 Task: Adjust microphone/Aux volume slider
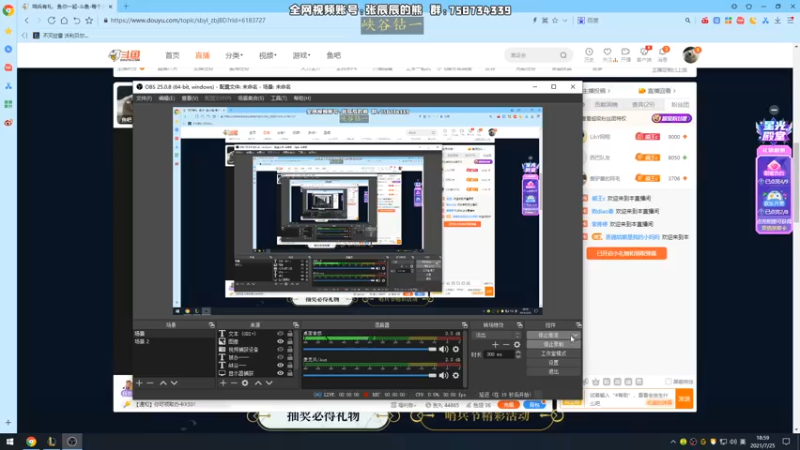click(370, 376)
